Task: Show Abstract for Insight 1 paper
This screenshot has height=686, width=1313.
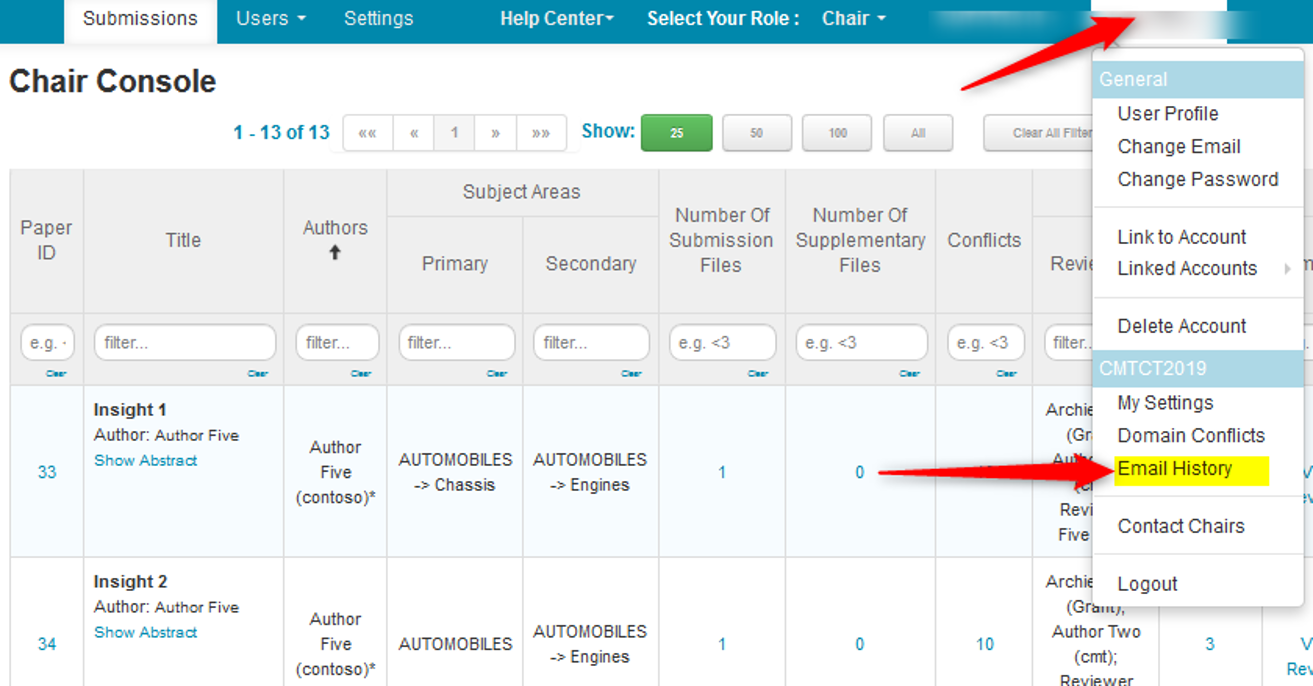Action: click(x=145, y=461)
